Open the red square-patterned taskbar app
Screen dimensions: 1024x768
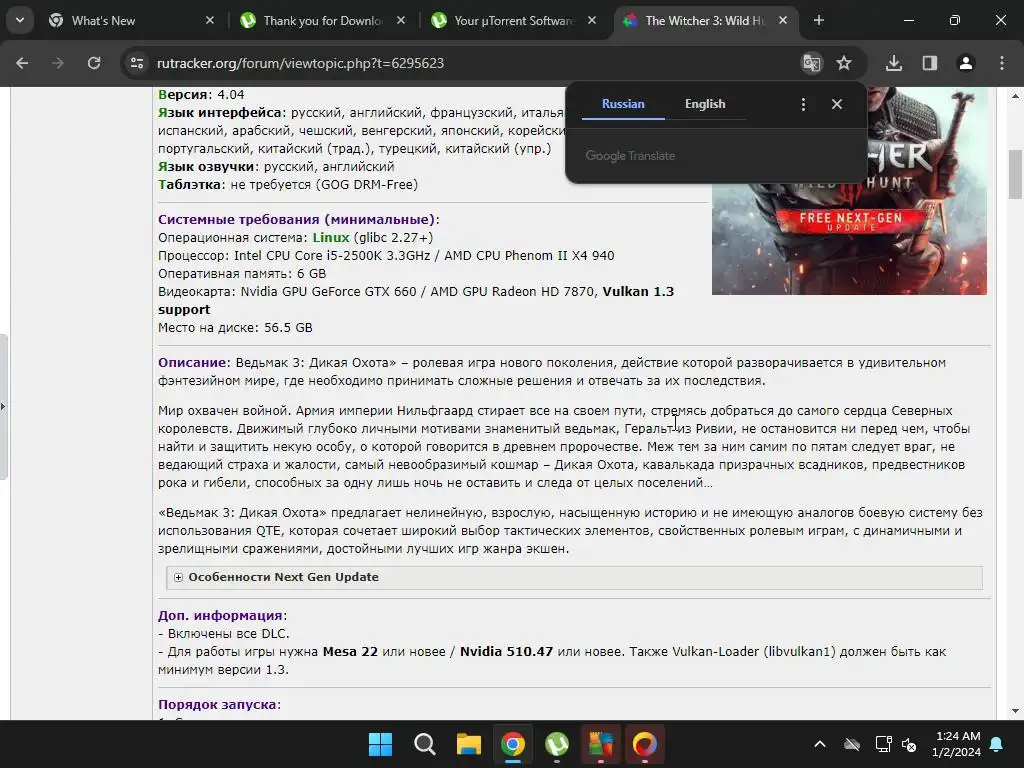point(601,744)
